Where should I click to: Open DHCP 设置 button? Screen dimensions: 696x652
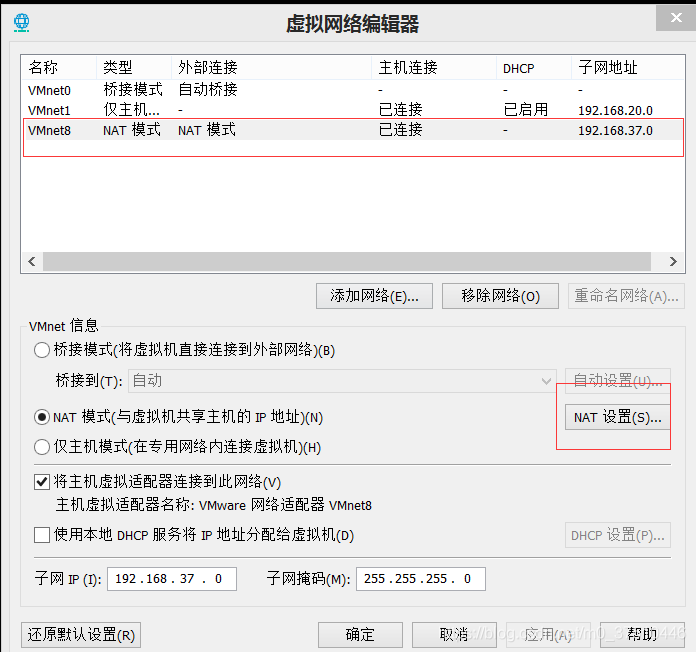617,535
